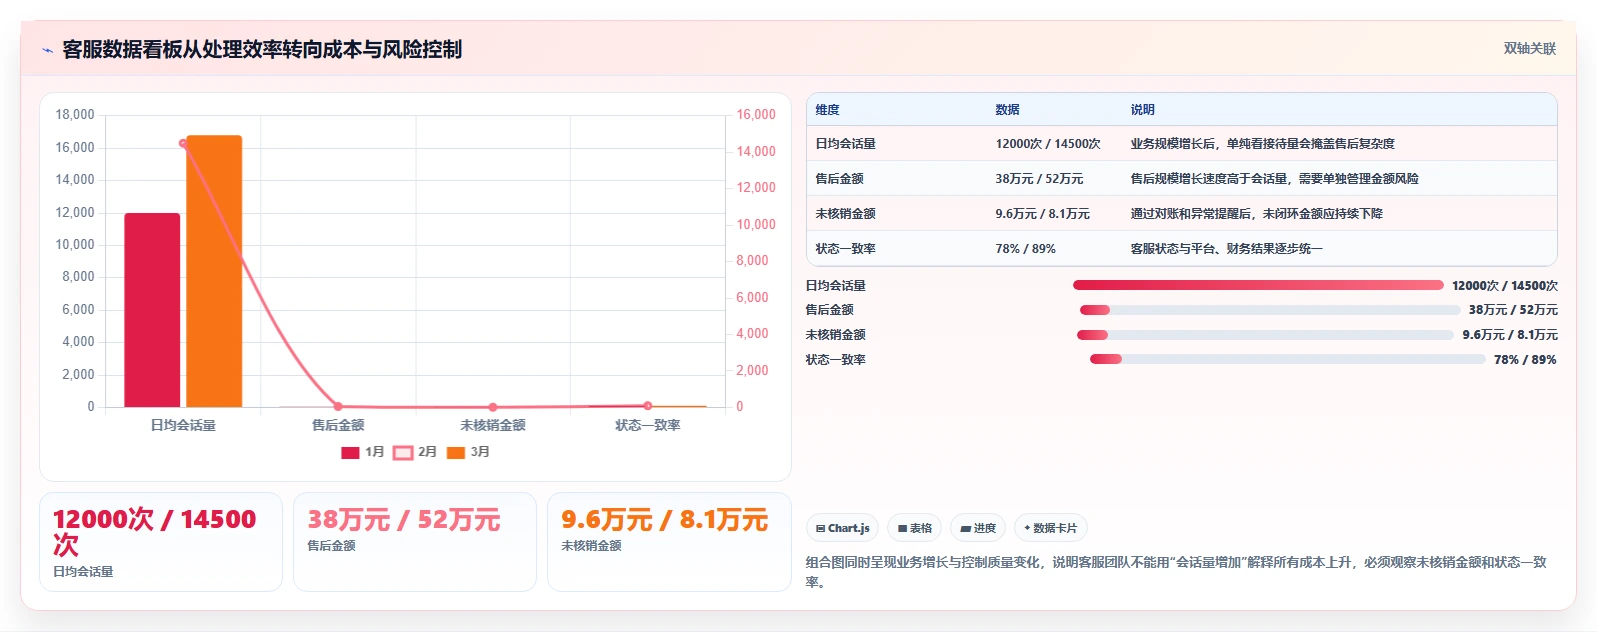Screen dimensions: 1597x632
Task: Click the 未核销金额 x-axis label
Action: click(493, 425)
